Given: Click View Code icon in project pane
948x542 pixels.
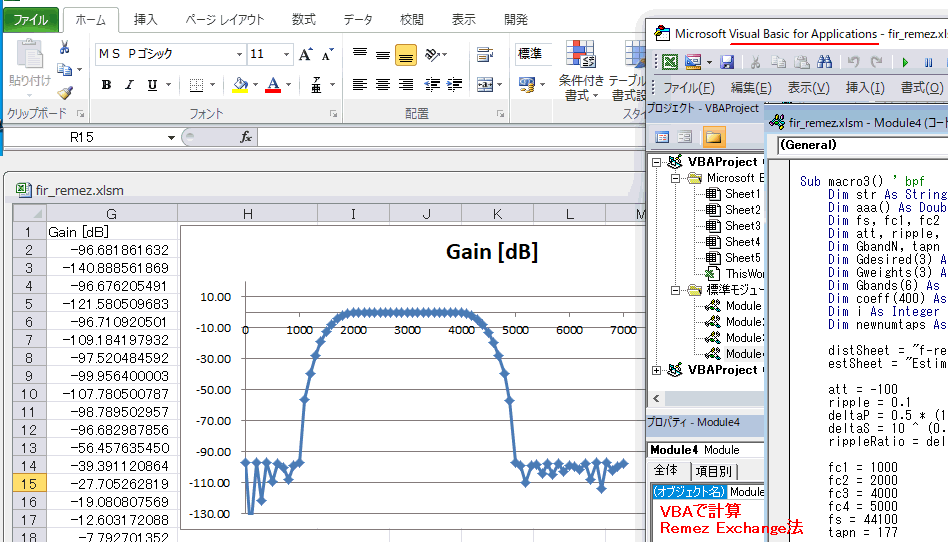Looking at the screenshot, I should [x=662, y=137].
